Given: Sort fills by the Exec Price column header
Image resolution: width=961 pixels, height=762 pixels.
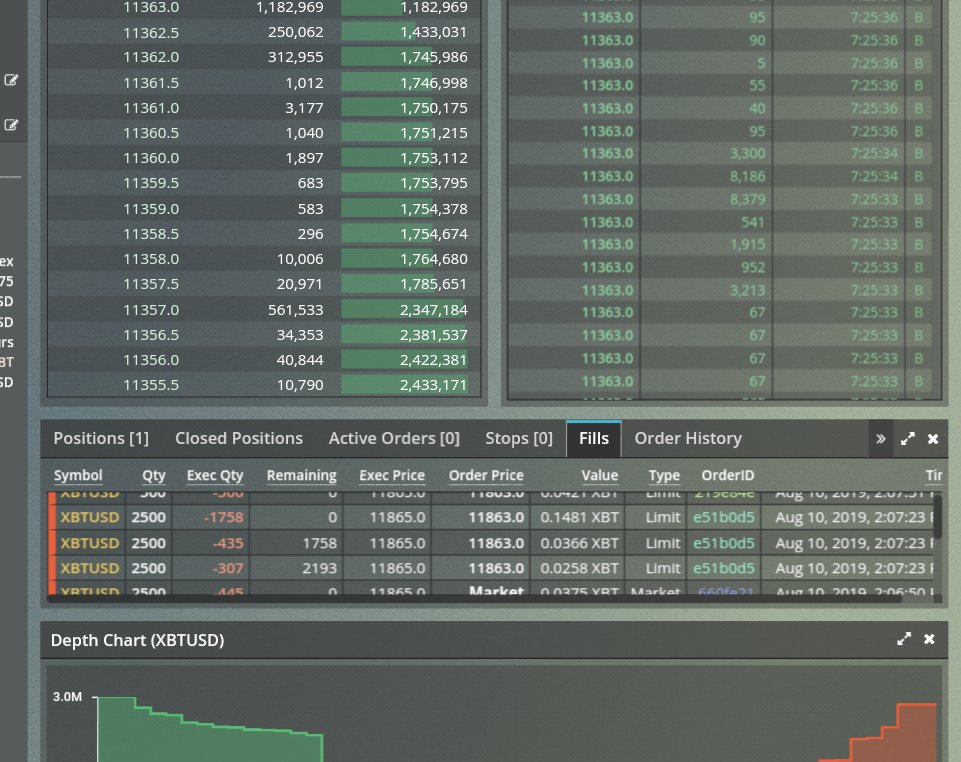Looking at the screenshot, I should pos(392,475).
